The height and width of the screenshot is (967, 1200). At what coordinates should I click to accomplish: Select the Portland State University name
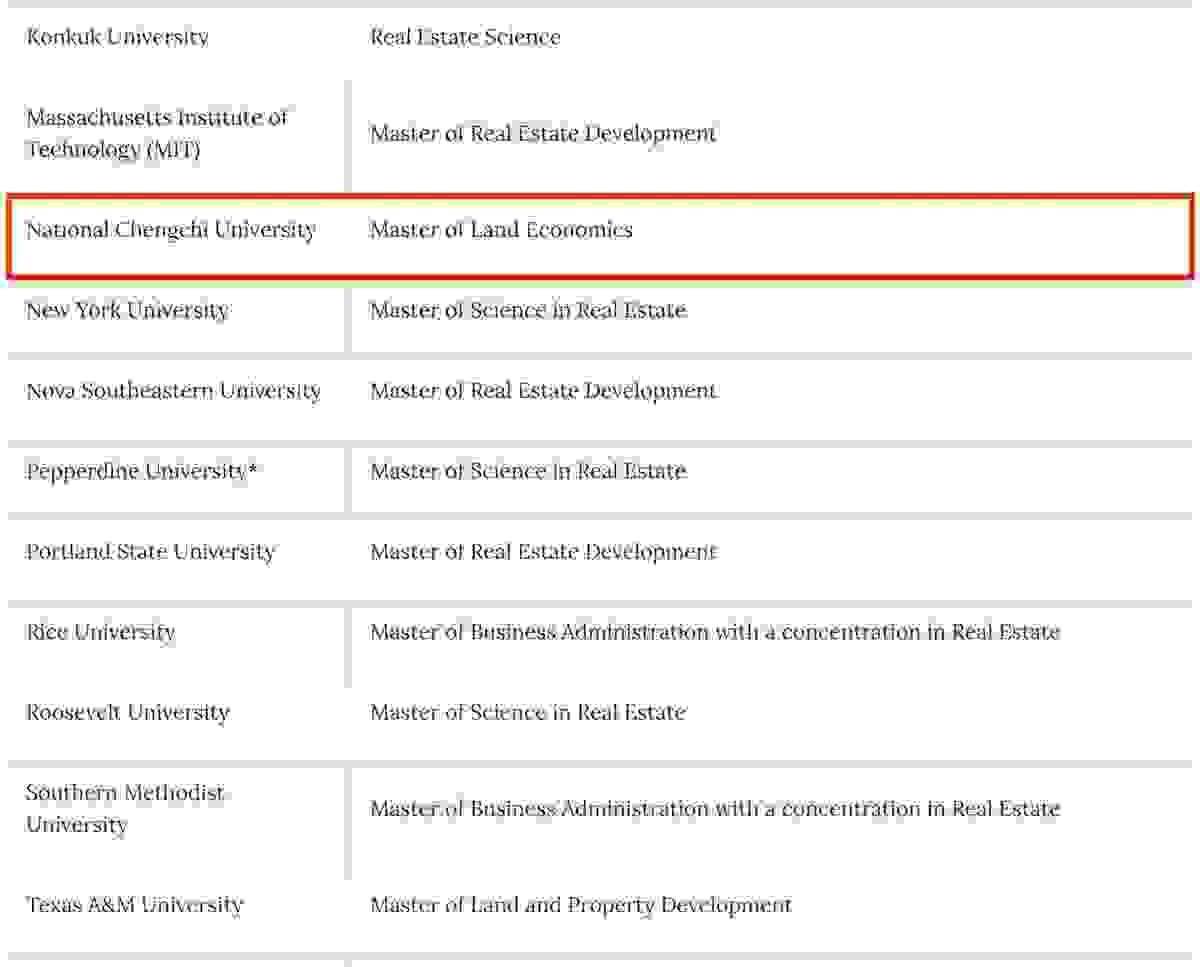[x=150, y=551]
